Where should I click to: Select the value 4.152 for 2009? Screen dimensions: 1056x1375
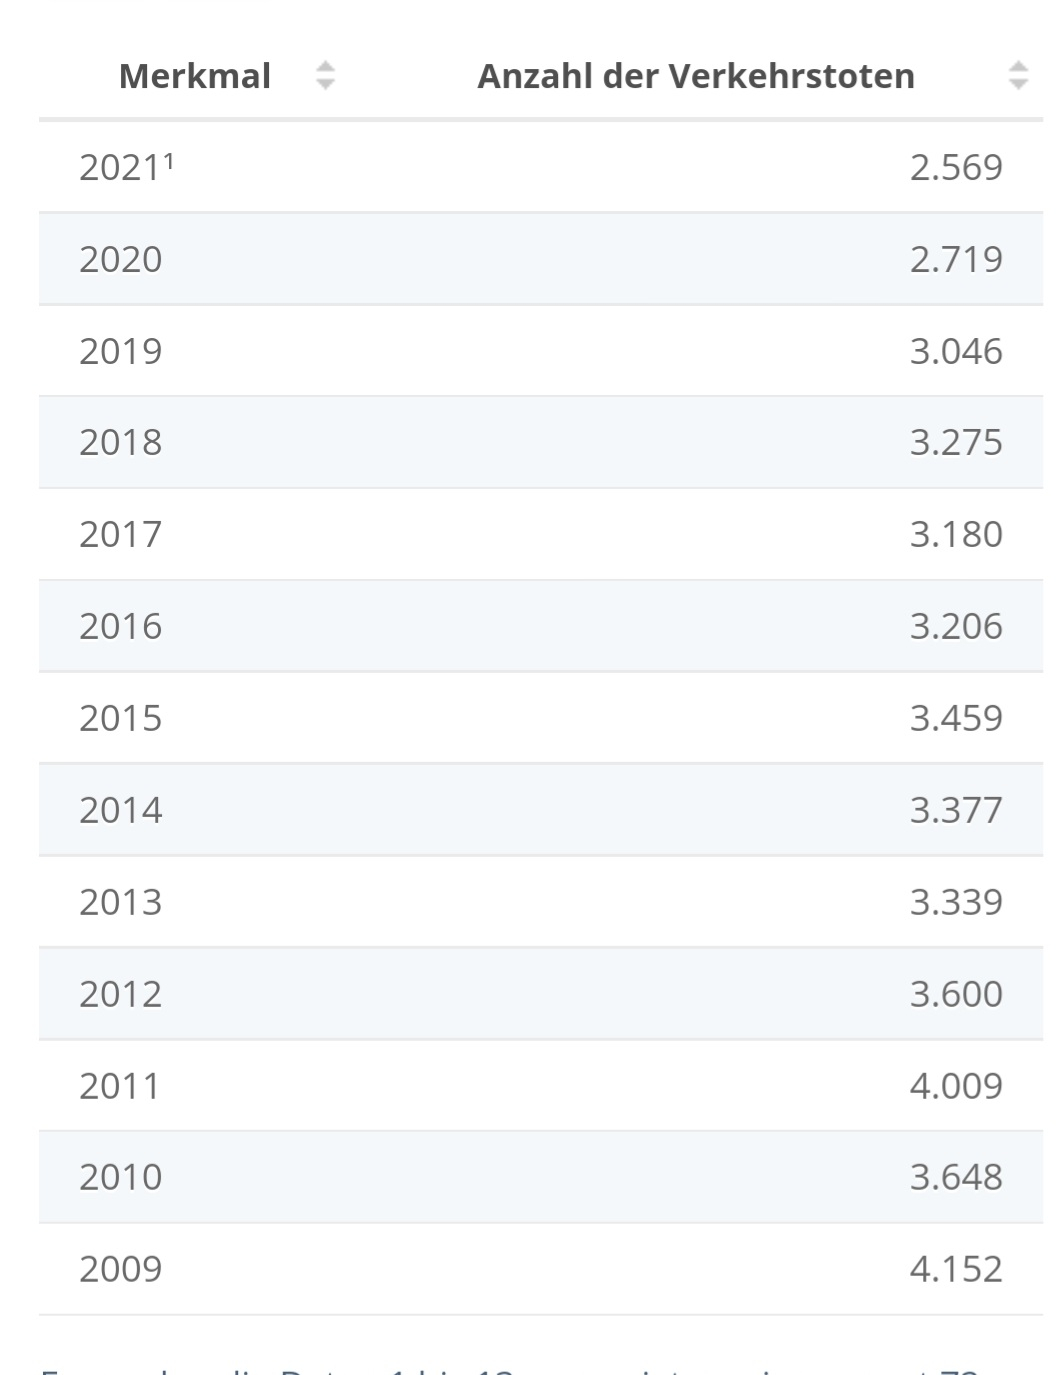pyautogui.click(x=955, y=1269)
